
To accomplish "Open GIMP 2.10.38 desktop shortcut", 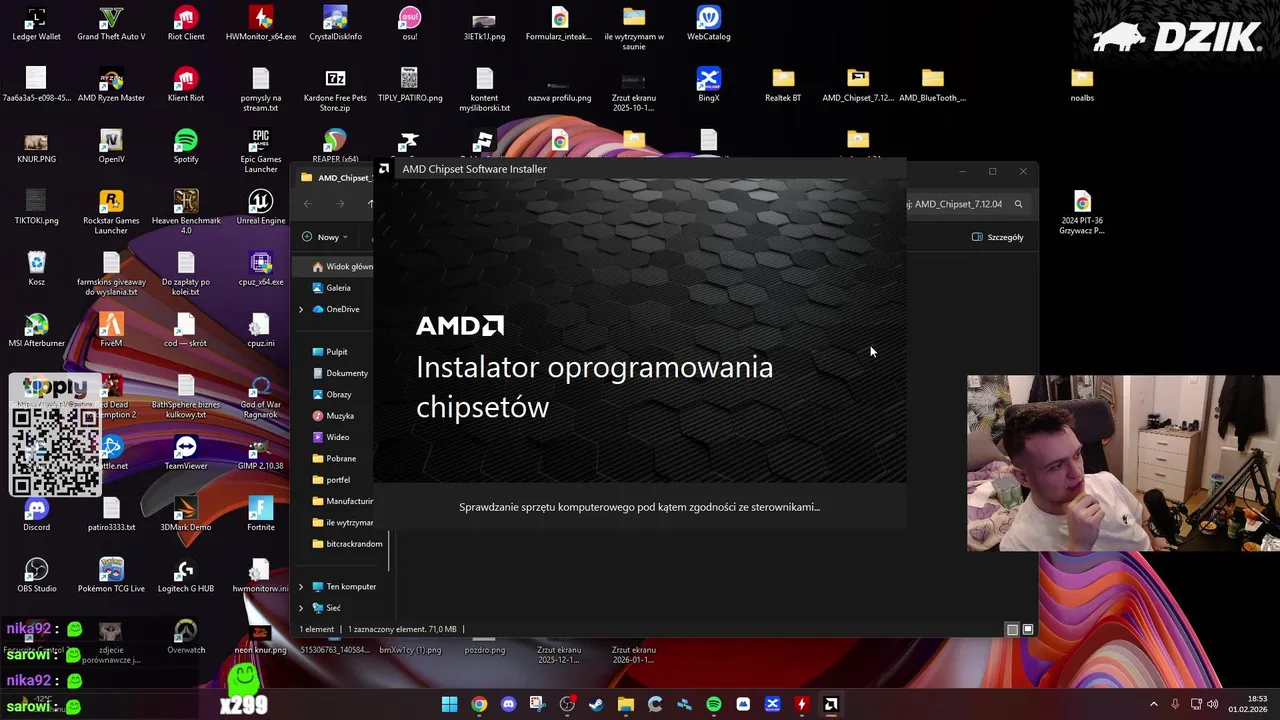I will [261, 452].
